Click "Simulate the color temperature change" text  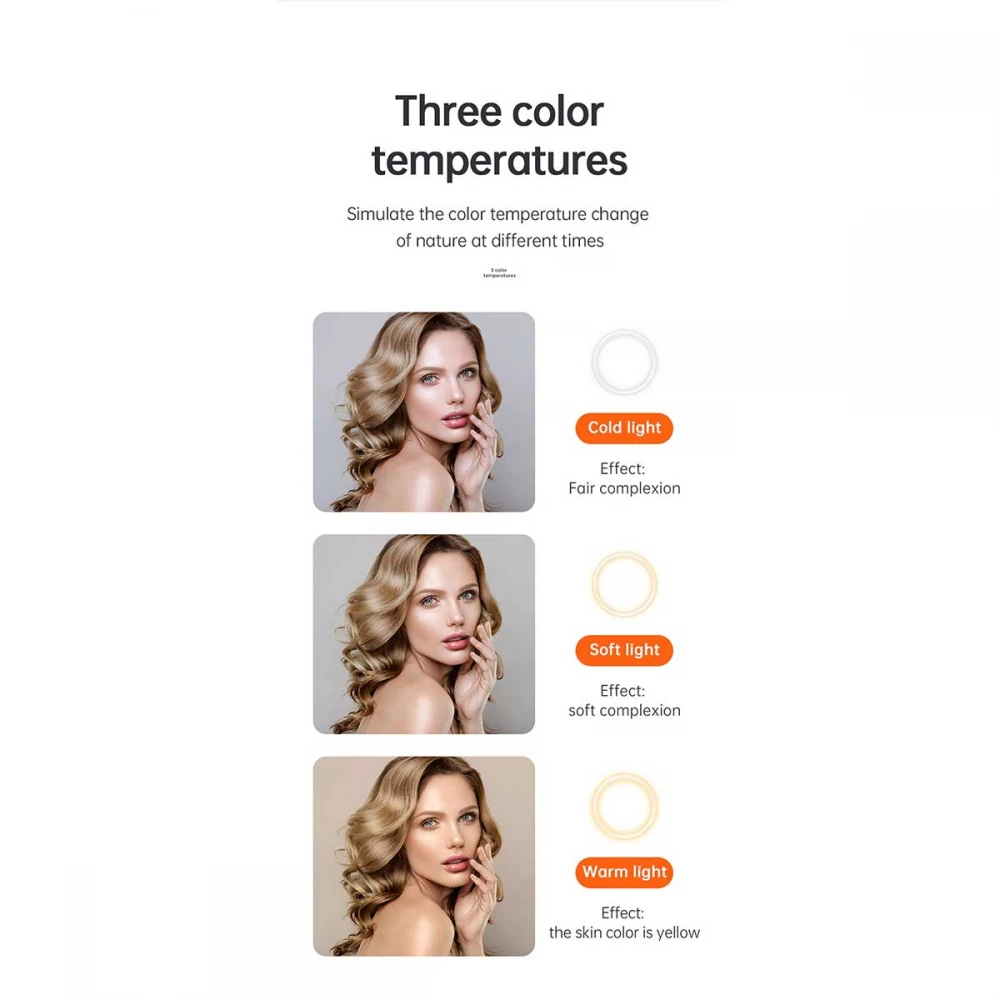tap(498, 214)
